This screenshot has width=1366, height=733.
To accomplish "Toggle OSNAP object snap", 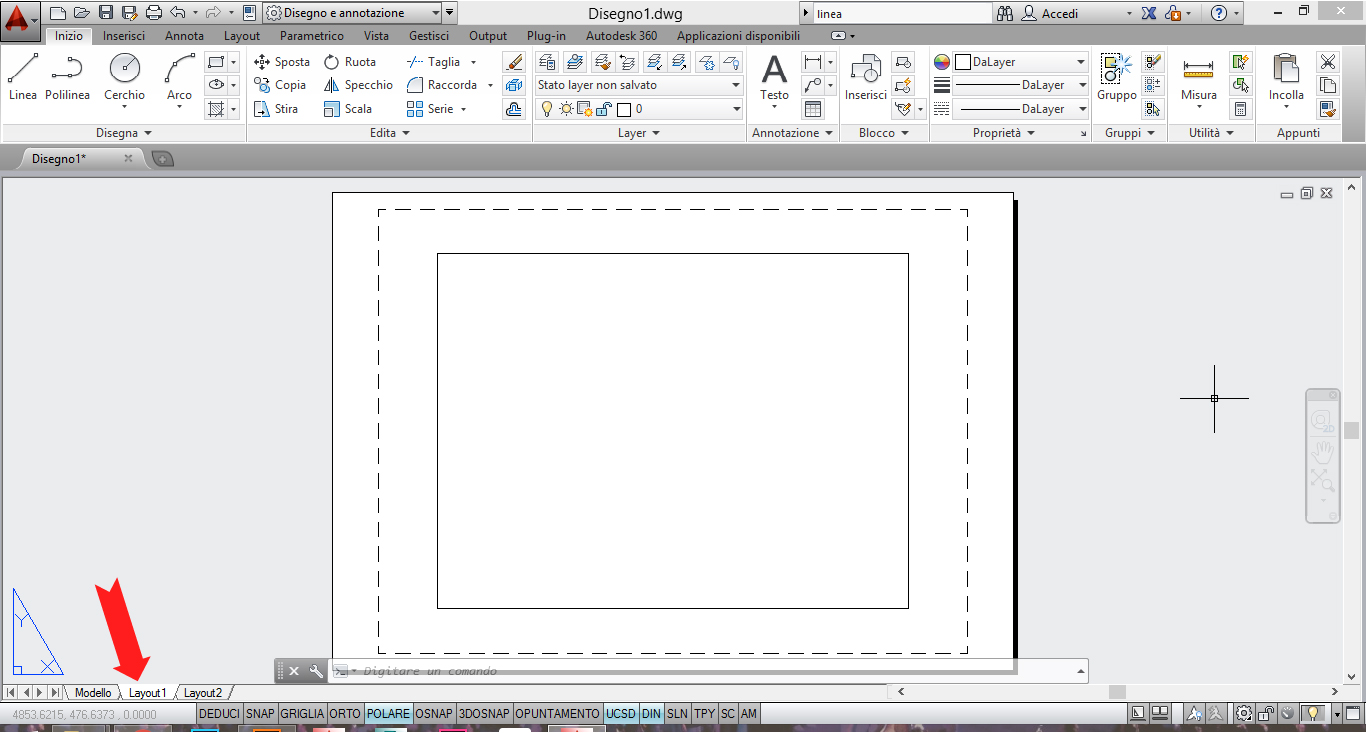I will [434, 714].
